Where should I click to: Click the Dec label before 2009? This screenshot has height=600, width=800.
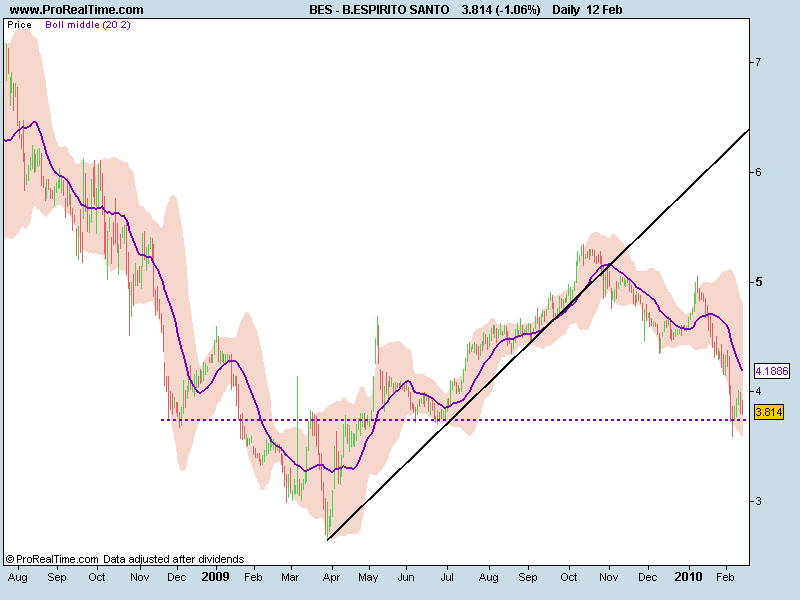pyautogui.click(x=177, y=577)
